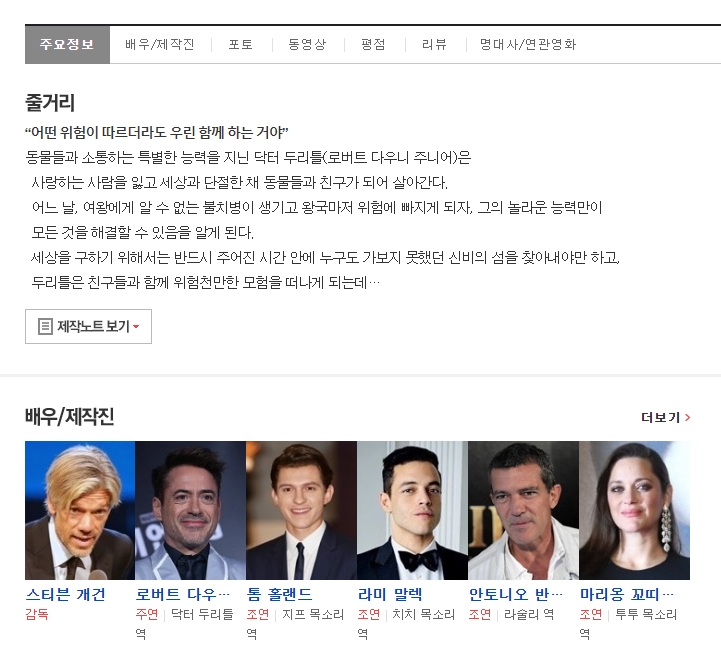Click the 로버트 다우니 주니어 cast photo
This screenshot has height=656, width=721.
(190, 510)
